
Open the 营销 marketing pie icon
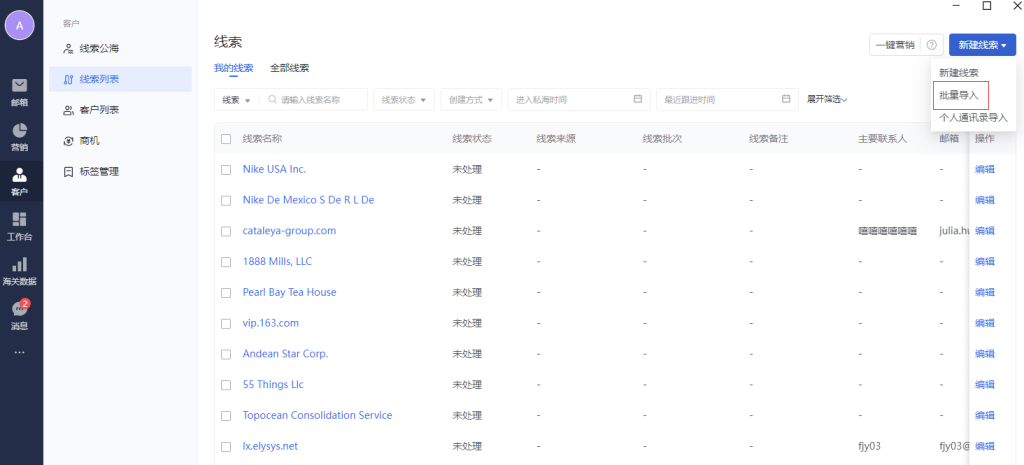click(x=20, y=133)
